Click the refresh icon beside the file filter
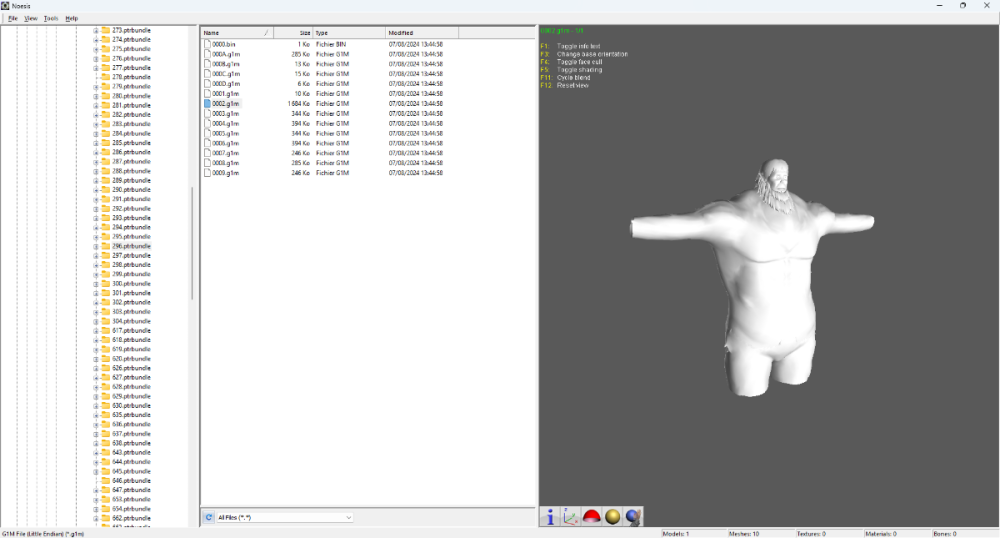 click(209, 517)
